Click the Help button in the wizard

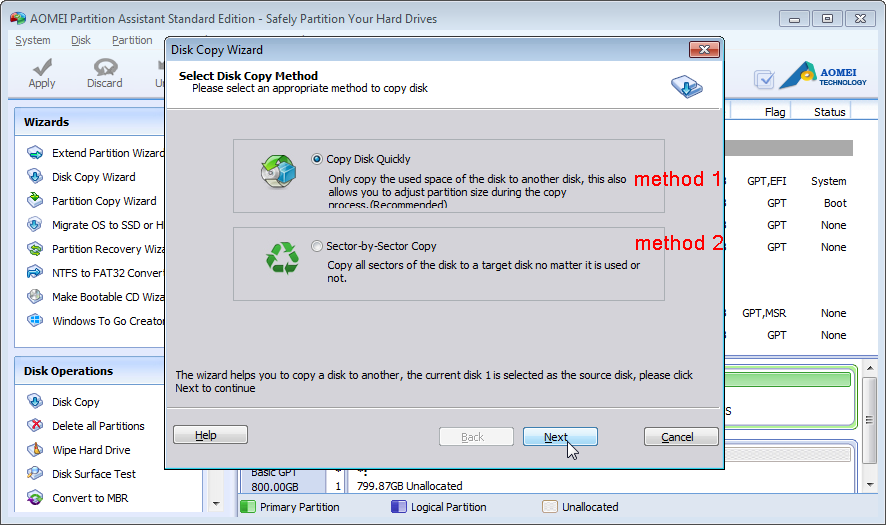[x=210, y=435]
